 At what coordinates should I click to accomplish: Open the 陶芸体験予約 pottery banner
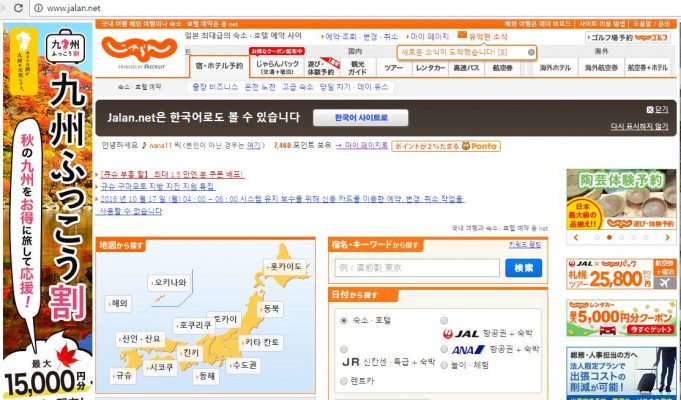pyautogui.click(x=621, y=199)
